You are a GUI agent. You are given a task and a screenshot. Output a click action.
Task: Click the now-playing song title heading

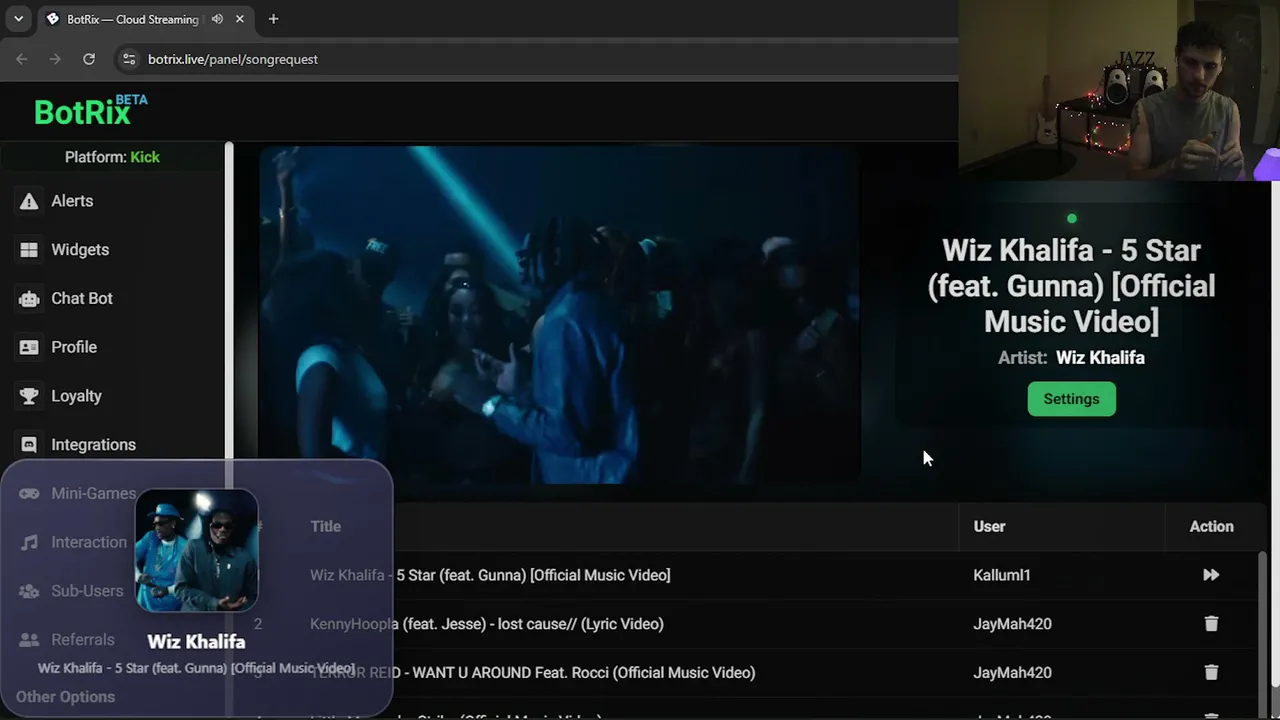click(x=1071, y=286)
